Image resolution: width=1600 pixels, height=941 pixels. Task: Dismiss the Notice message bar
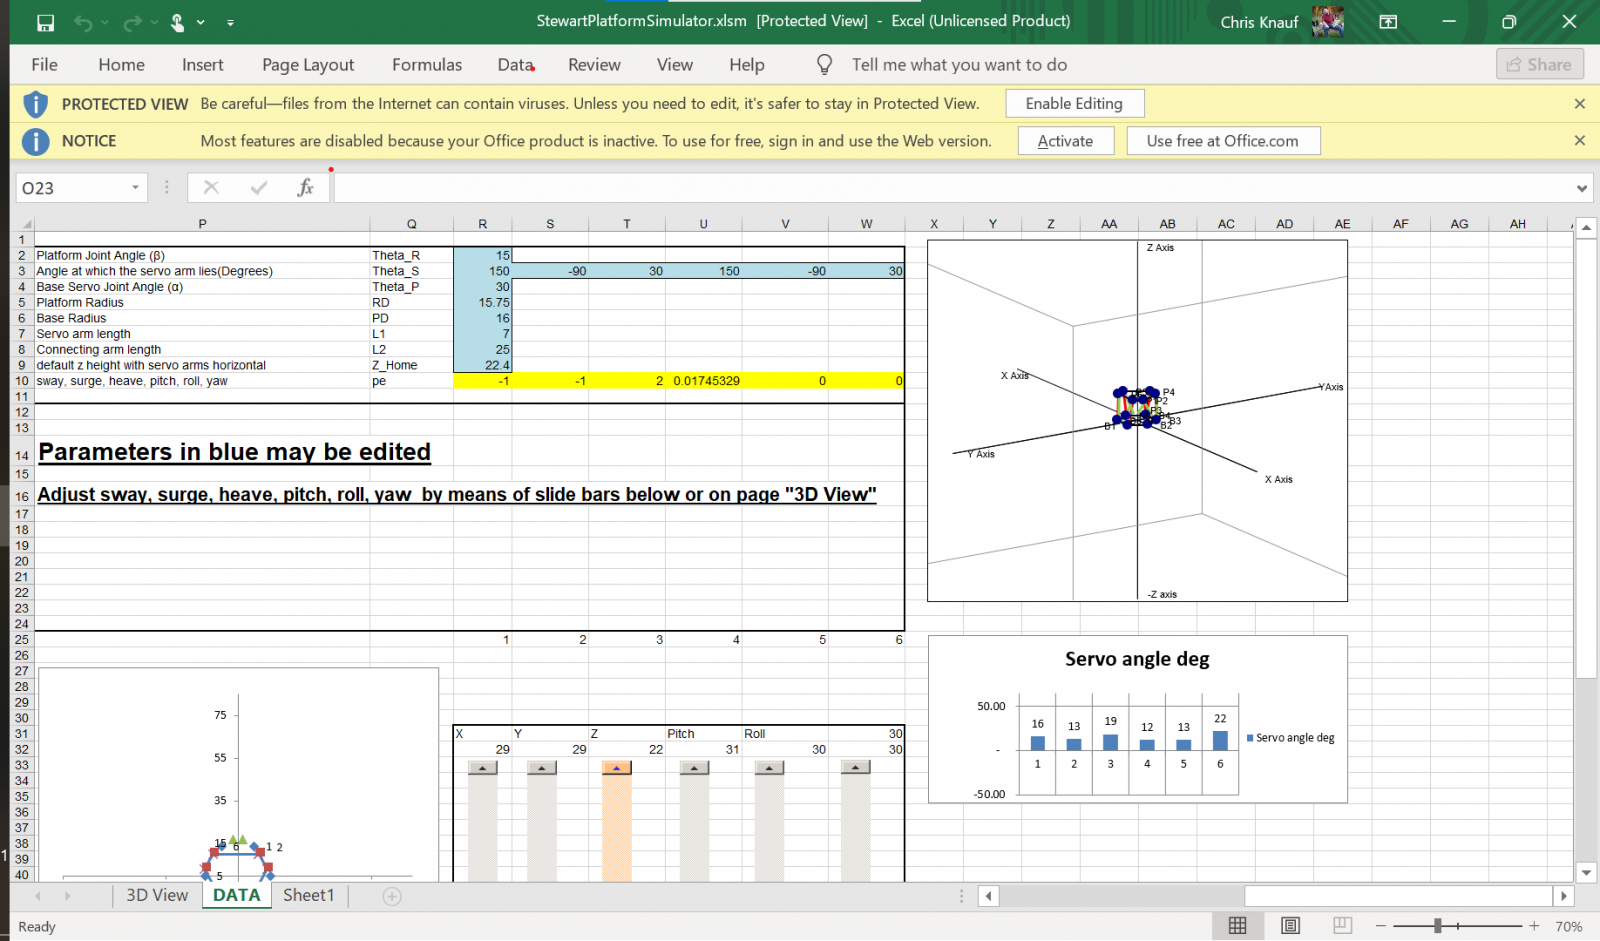pyautogui.click(x=1580, y=141)
